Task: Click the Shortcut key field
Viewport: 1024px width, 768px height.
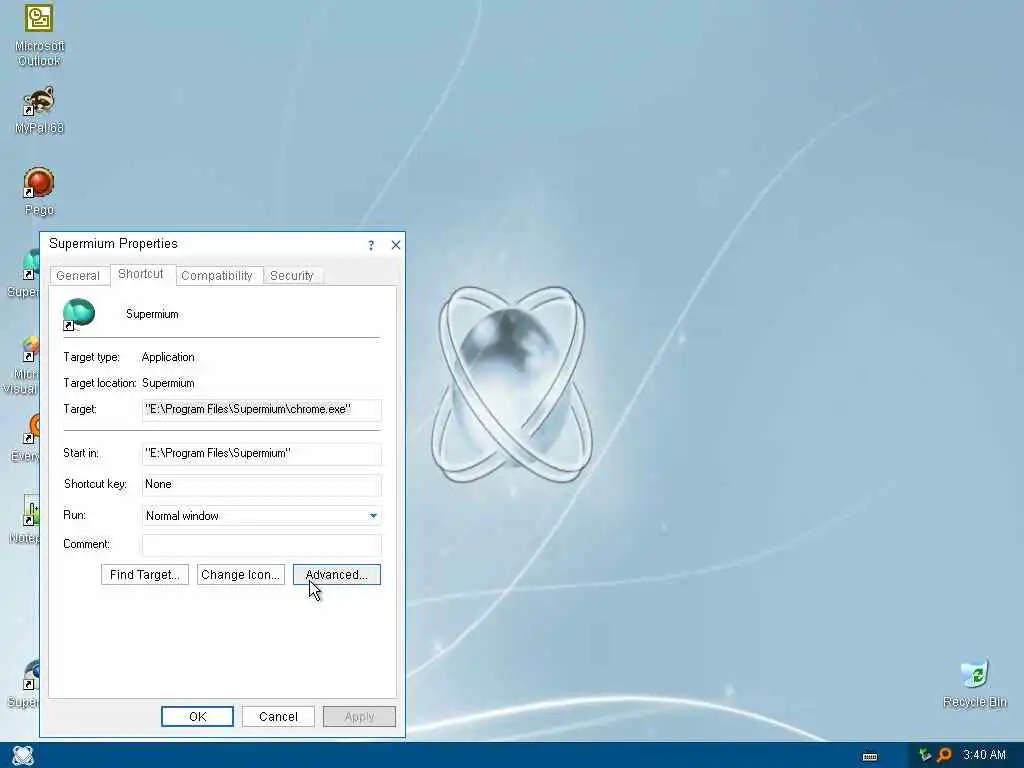Action: [261, 485]
